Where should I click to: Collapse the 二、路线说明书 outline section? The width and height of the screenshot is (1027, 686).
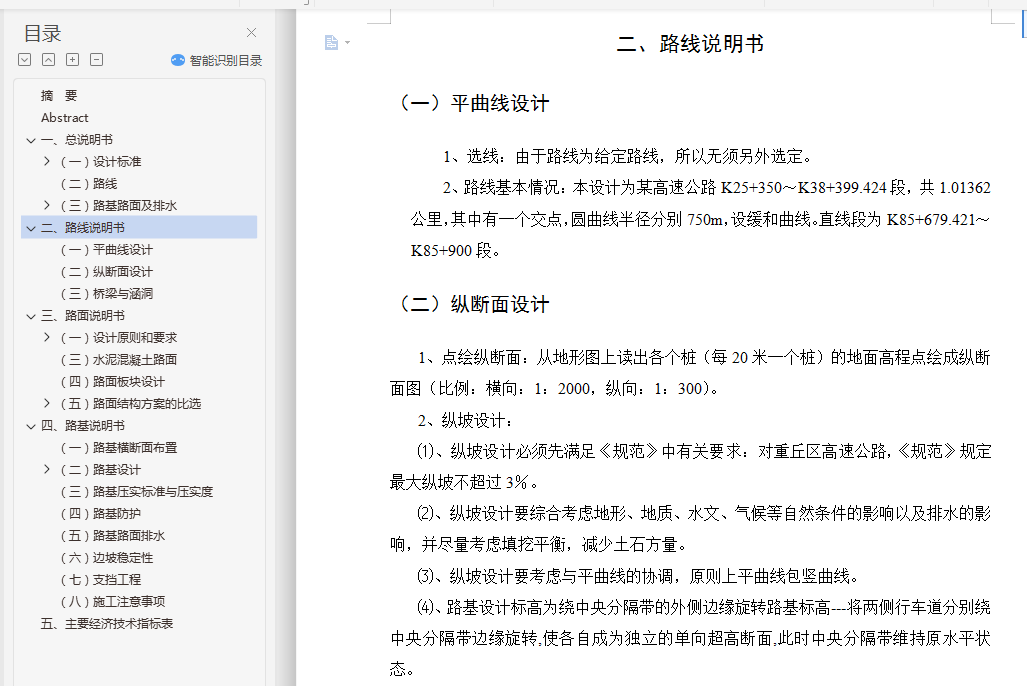click(31, 228)
